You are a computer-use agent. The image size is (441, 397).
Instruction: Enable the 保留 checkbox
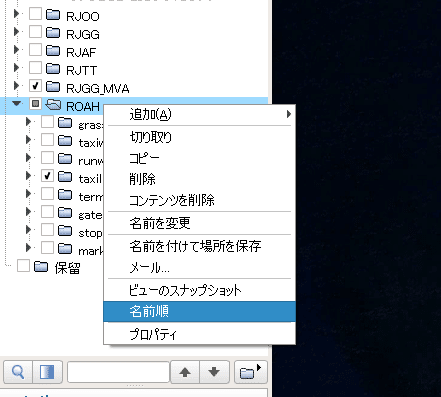23,266
